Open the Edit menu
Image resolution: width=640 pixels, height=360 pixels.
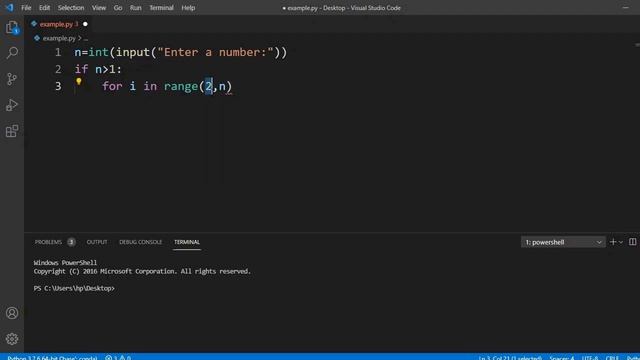[44, 8]
